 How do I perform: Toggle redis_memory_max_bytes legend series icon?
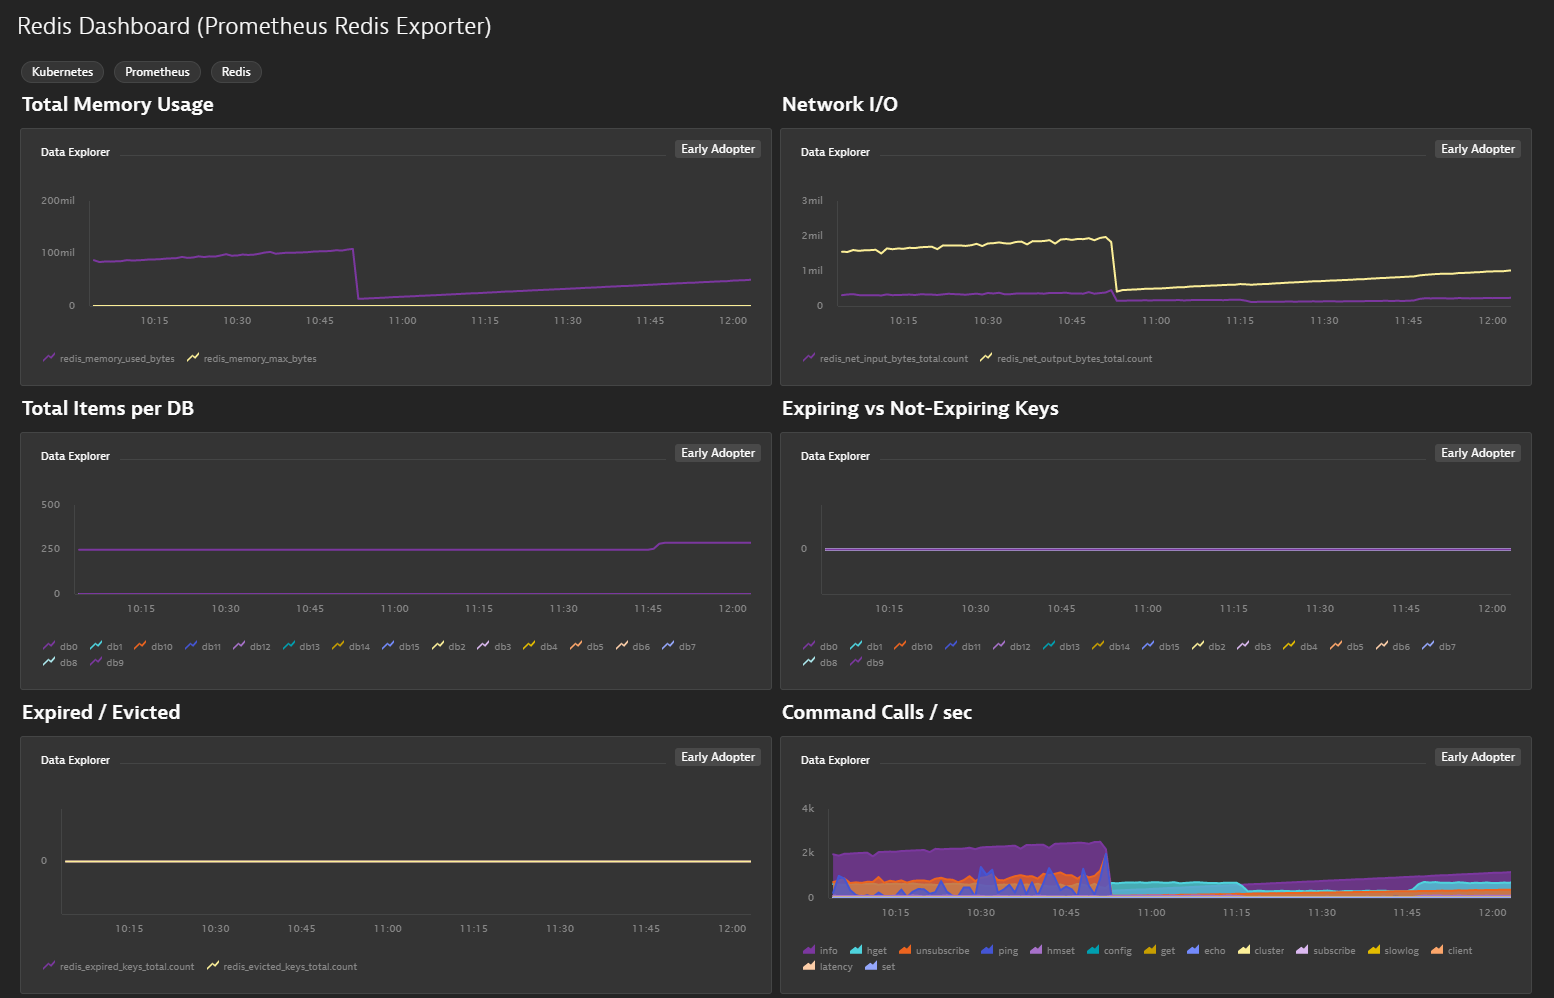[193, 358]
